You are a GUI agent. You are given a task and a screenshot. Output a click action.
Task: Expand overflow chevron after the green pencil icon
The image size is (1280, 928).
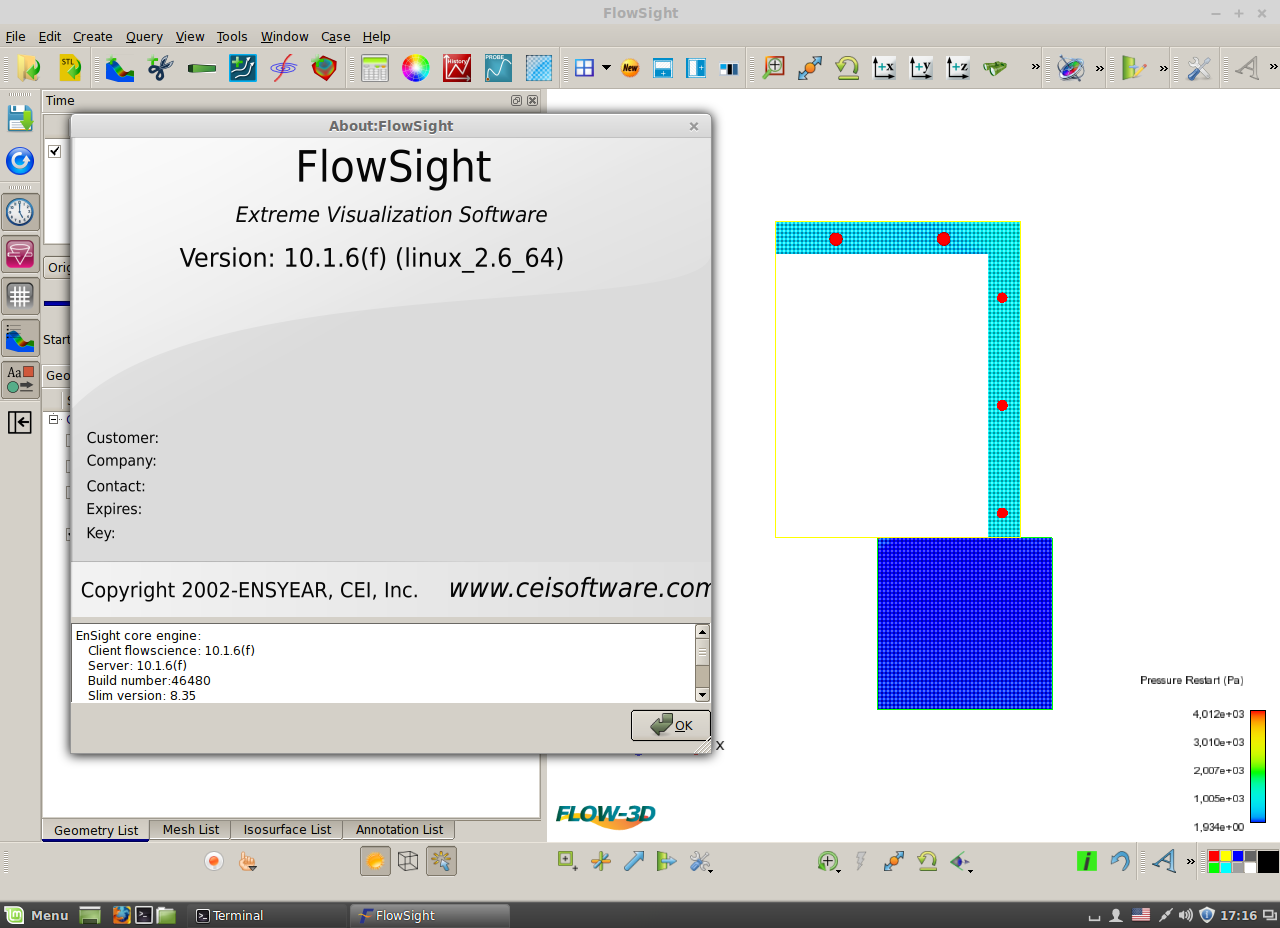pyautogui.click(x=1163, y=68)
